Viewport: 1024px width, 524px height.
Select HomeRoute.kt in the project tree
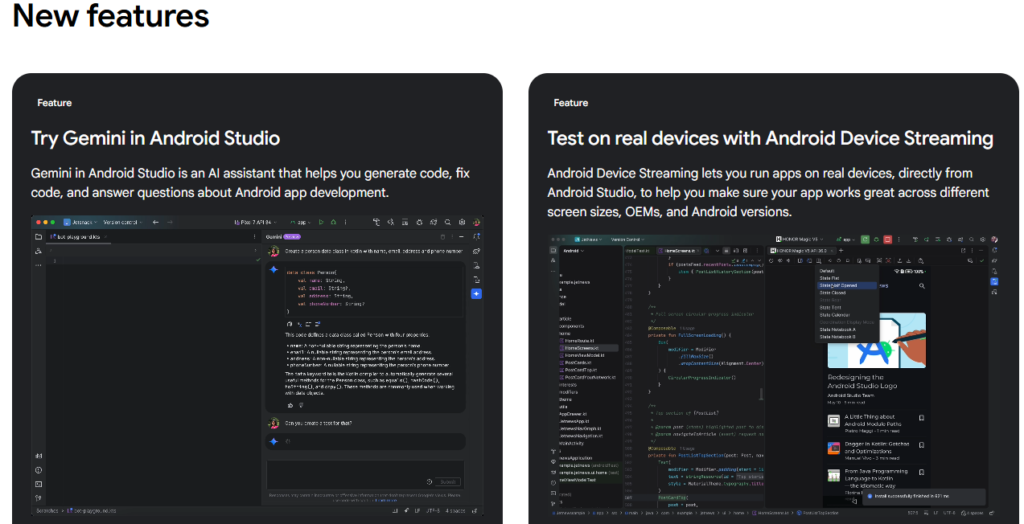point(579,340)
